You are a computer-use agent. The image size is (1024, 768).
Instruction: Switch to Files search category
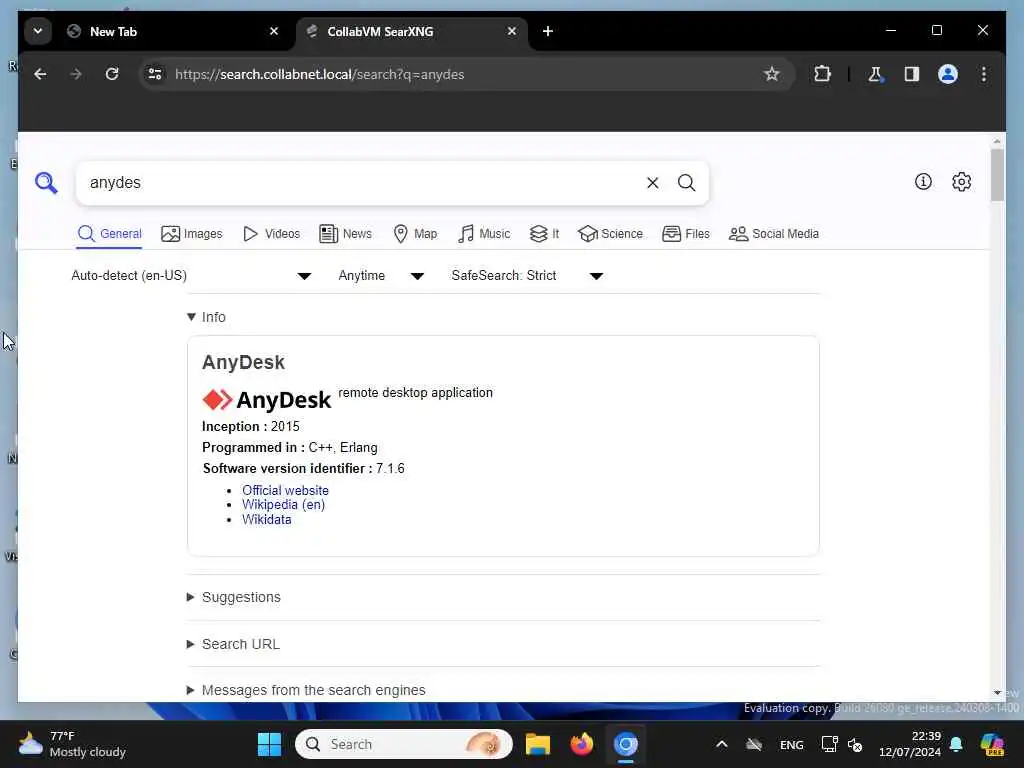(x=686, y=234)
